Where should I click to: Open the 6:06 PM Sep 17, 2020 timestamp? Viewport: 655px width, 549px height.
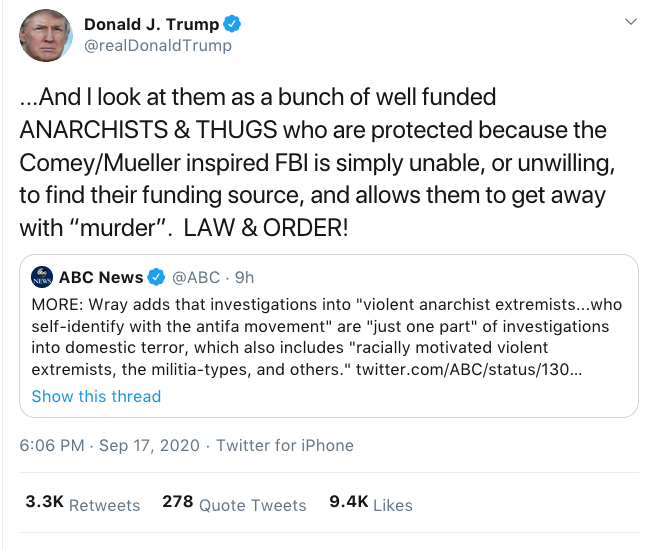109,446
